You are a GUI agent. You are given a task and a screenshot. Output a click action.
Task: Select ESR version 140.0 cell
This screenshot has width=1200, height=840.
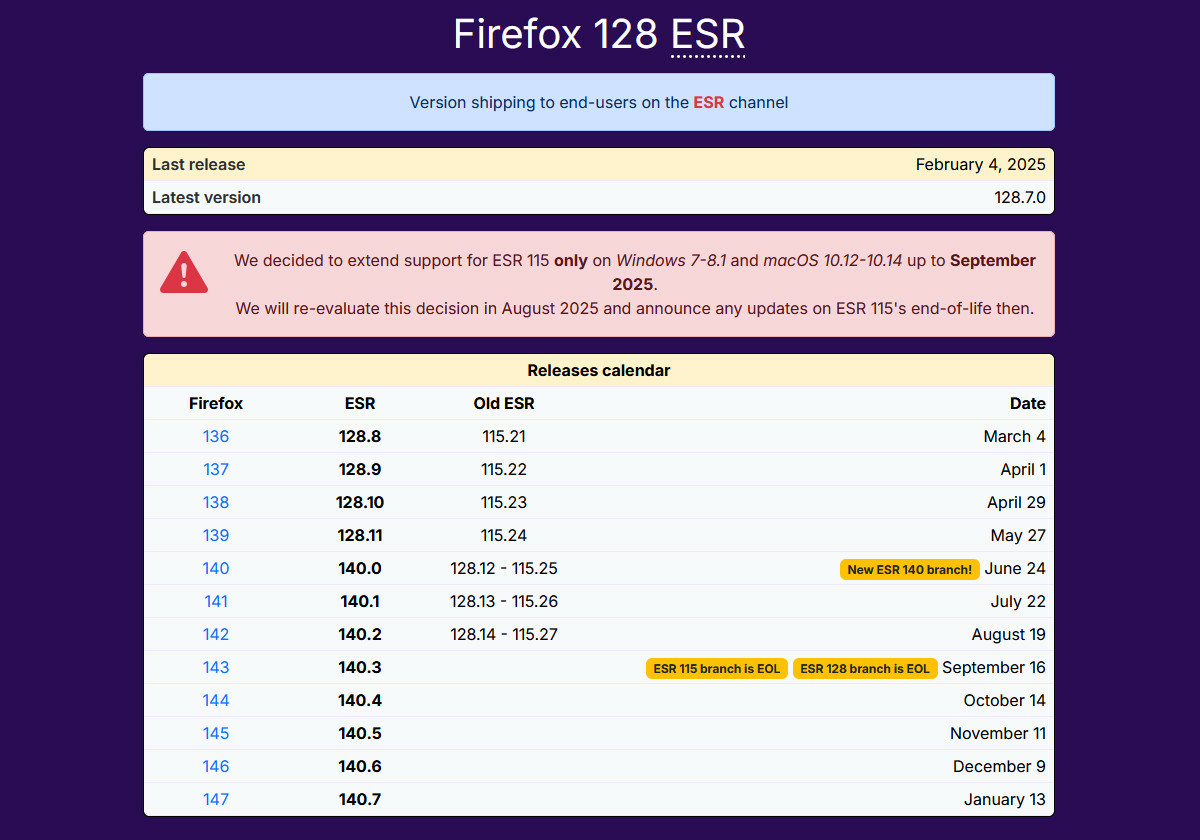[x=360, y=568]
